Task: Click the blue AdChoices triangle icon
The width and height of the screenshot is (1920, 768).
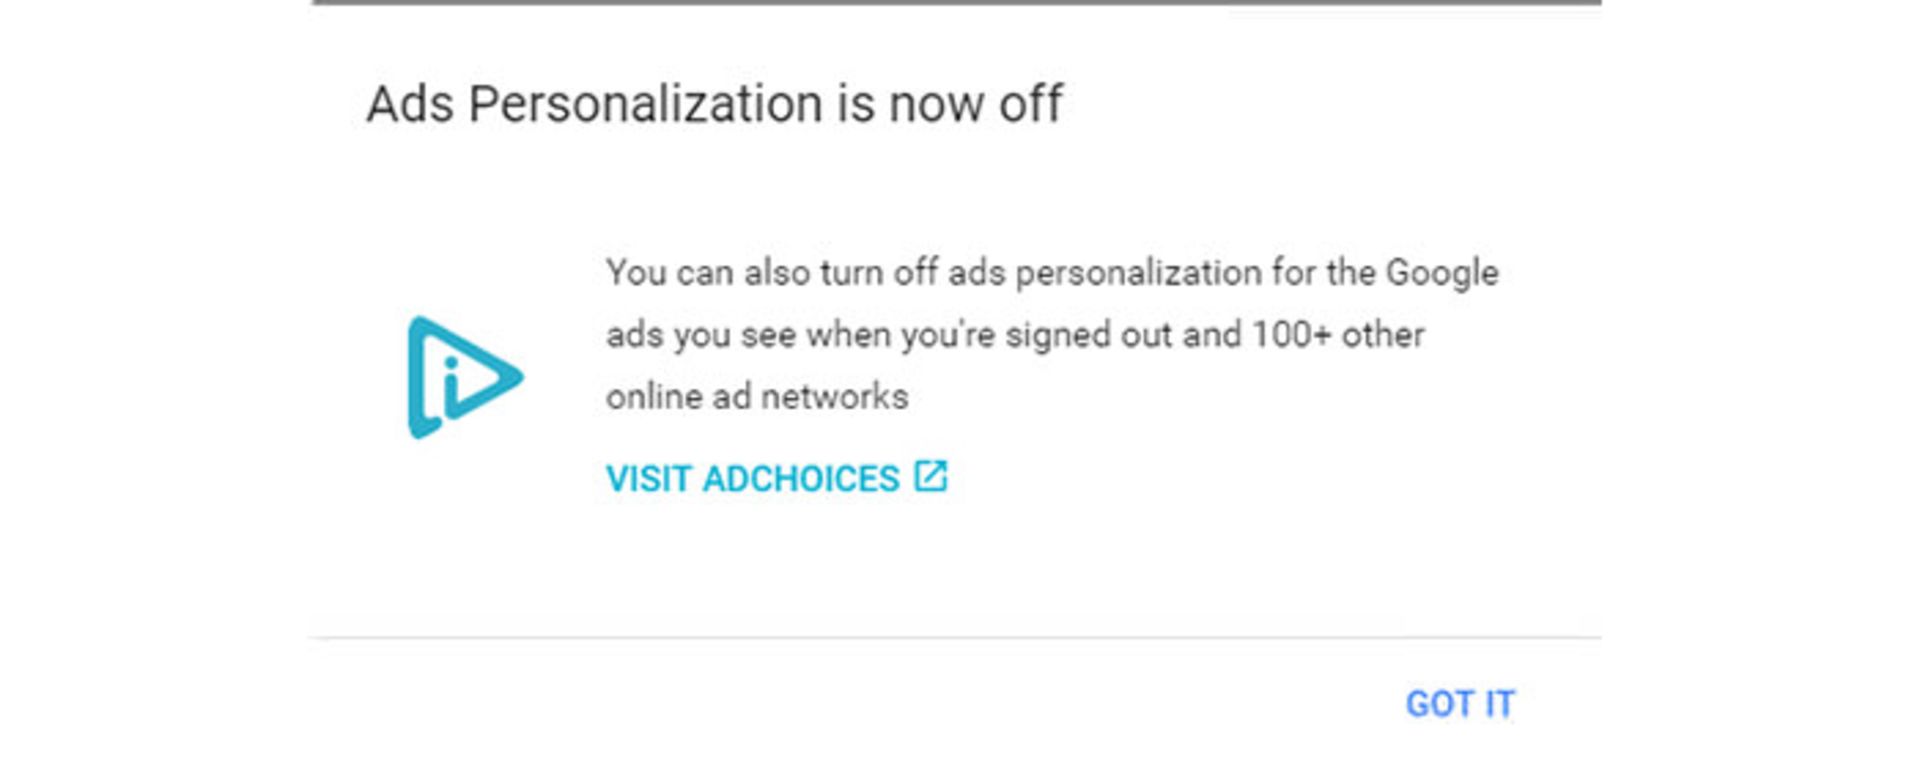Action: point(465,377)
